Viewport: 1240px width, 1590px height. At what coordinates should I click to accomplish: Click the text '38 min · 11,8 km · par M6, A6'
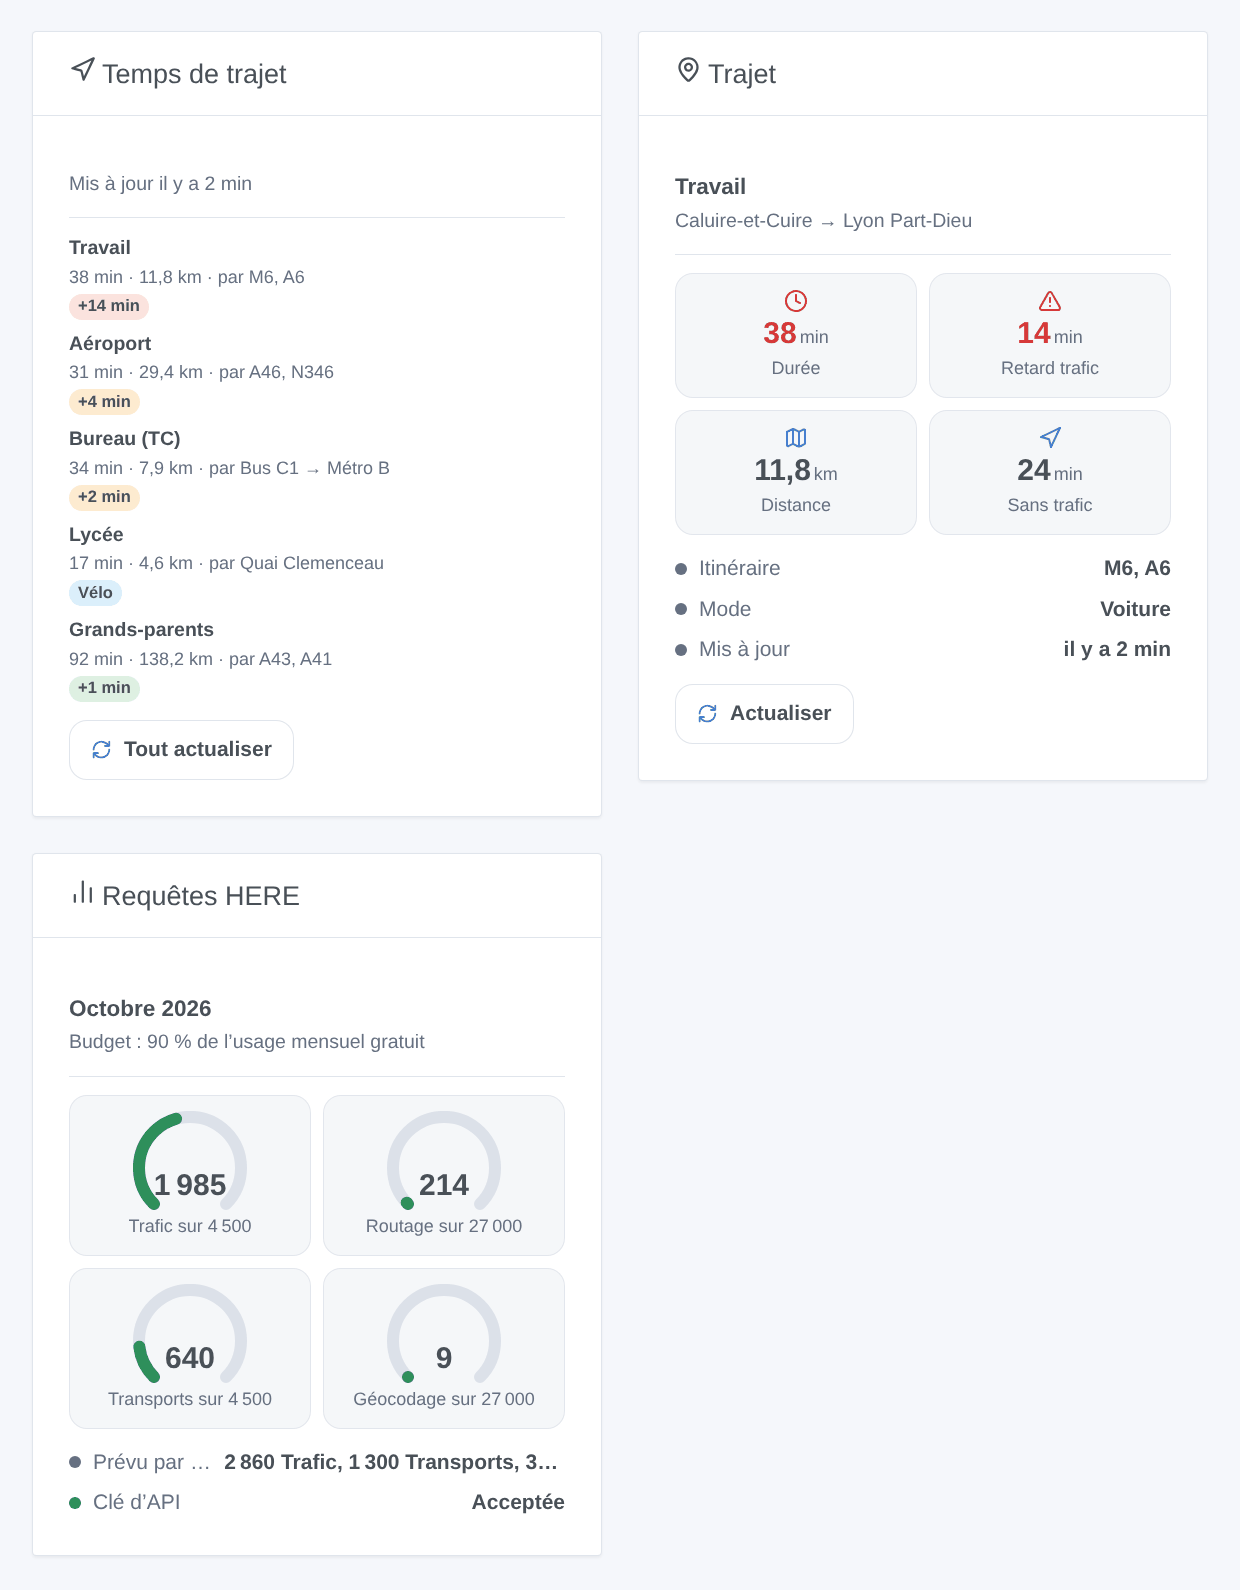[187, 277]
